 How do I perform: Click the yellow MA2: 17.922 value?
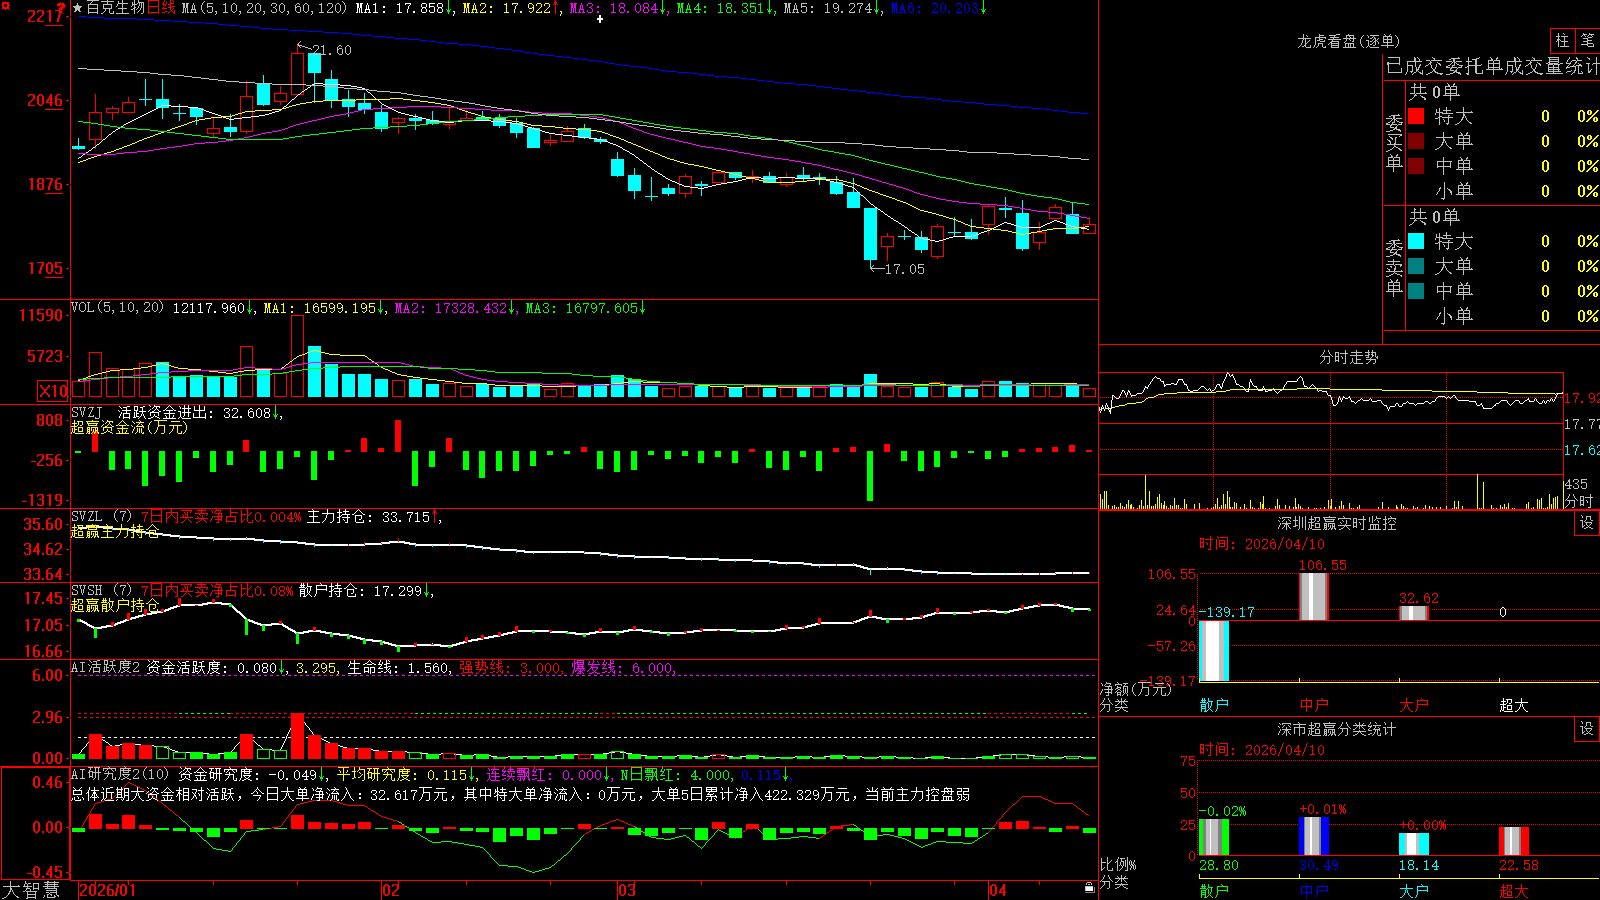click(510, 8)
